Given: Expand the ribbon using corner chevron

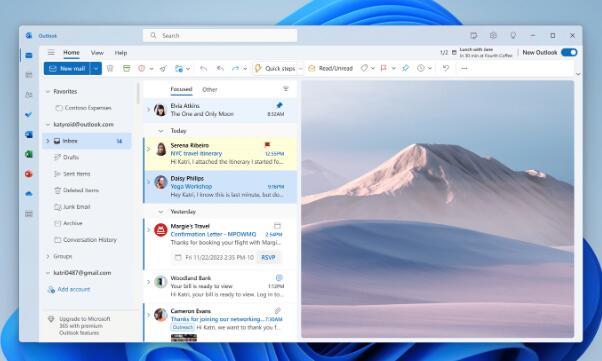Looking at the screenshot, I should 578,74.
